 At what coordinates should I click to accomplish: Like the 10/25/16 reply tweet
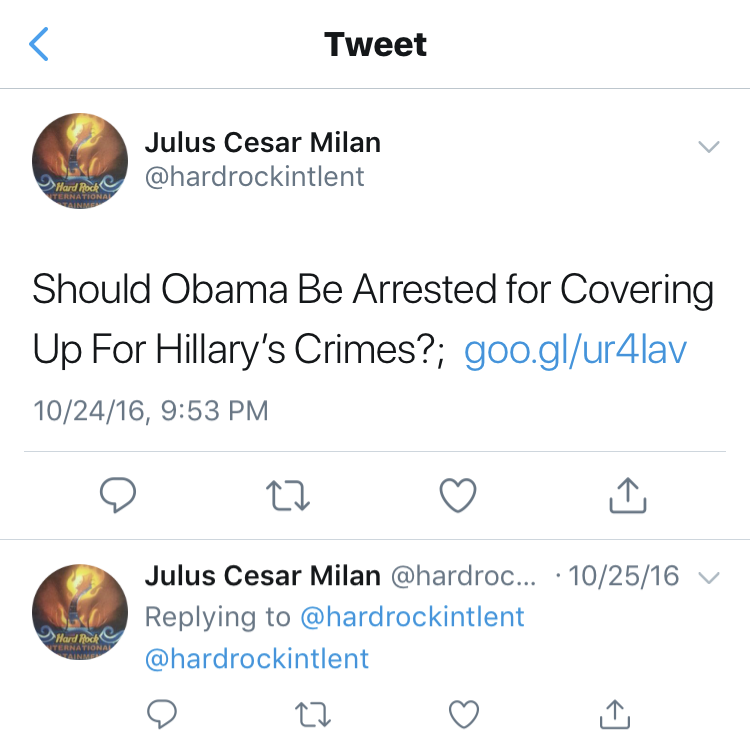pyautogui.click(x=464, y=714)
